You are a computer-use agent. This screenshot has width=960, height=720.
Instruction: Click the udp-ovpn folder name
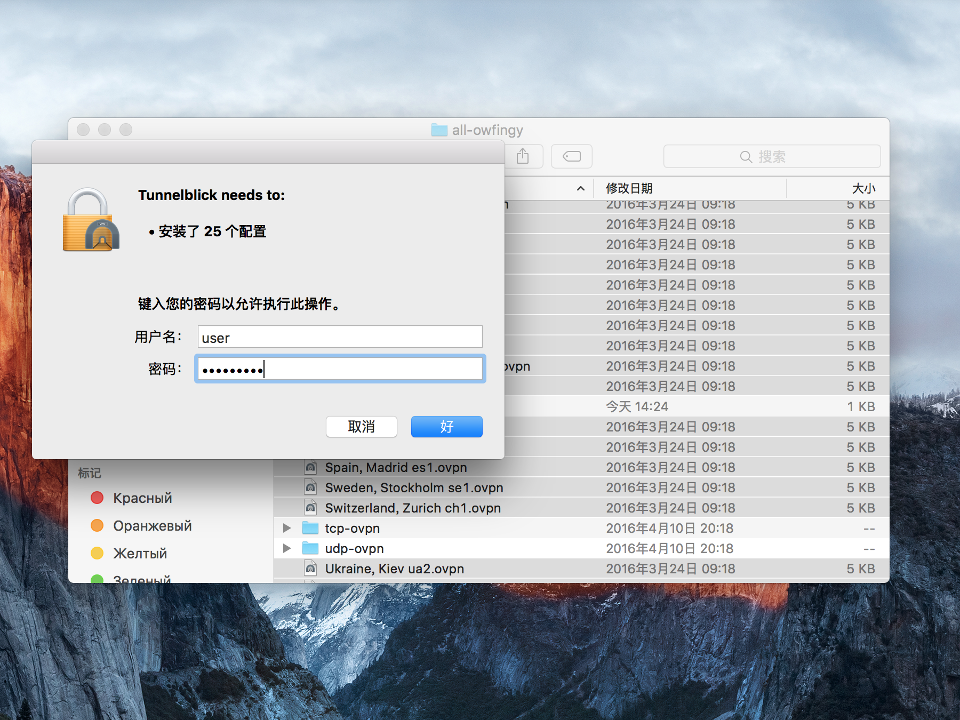coord(354,548)
